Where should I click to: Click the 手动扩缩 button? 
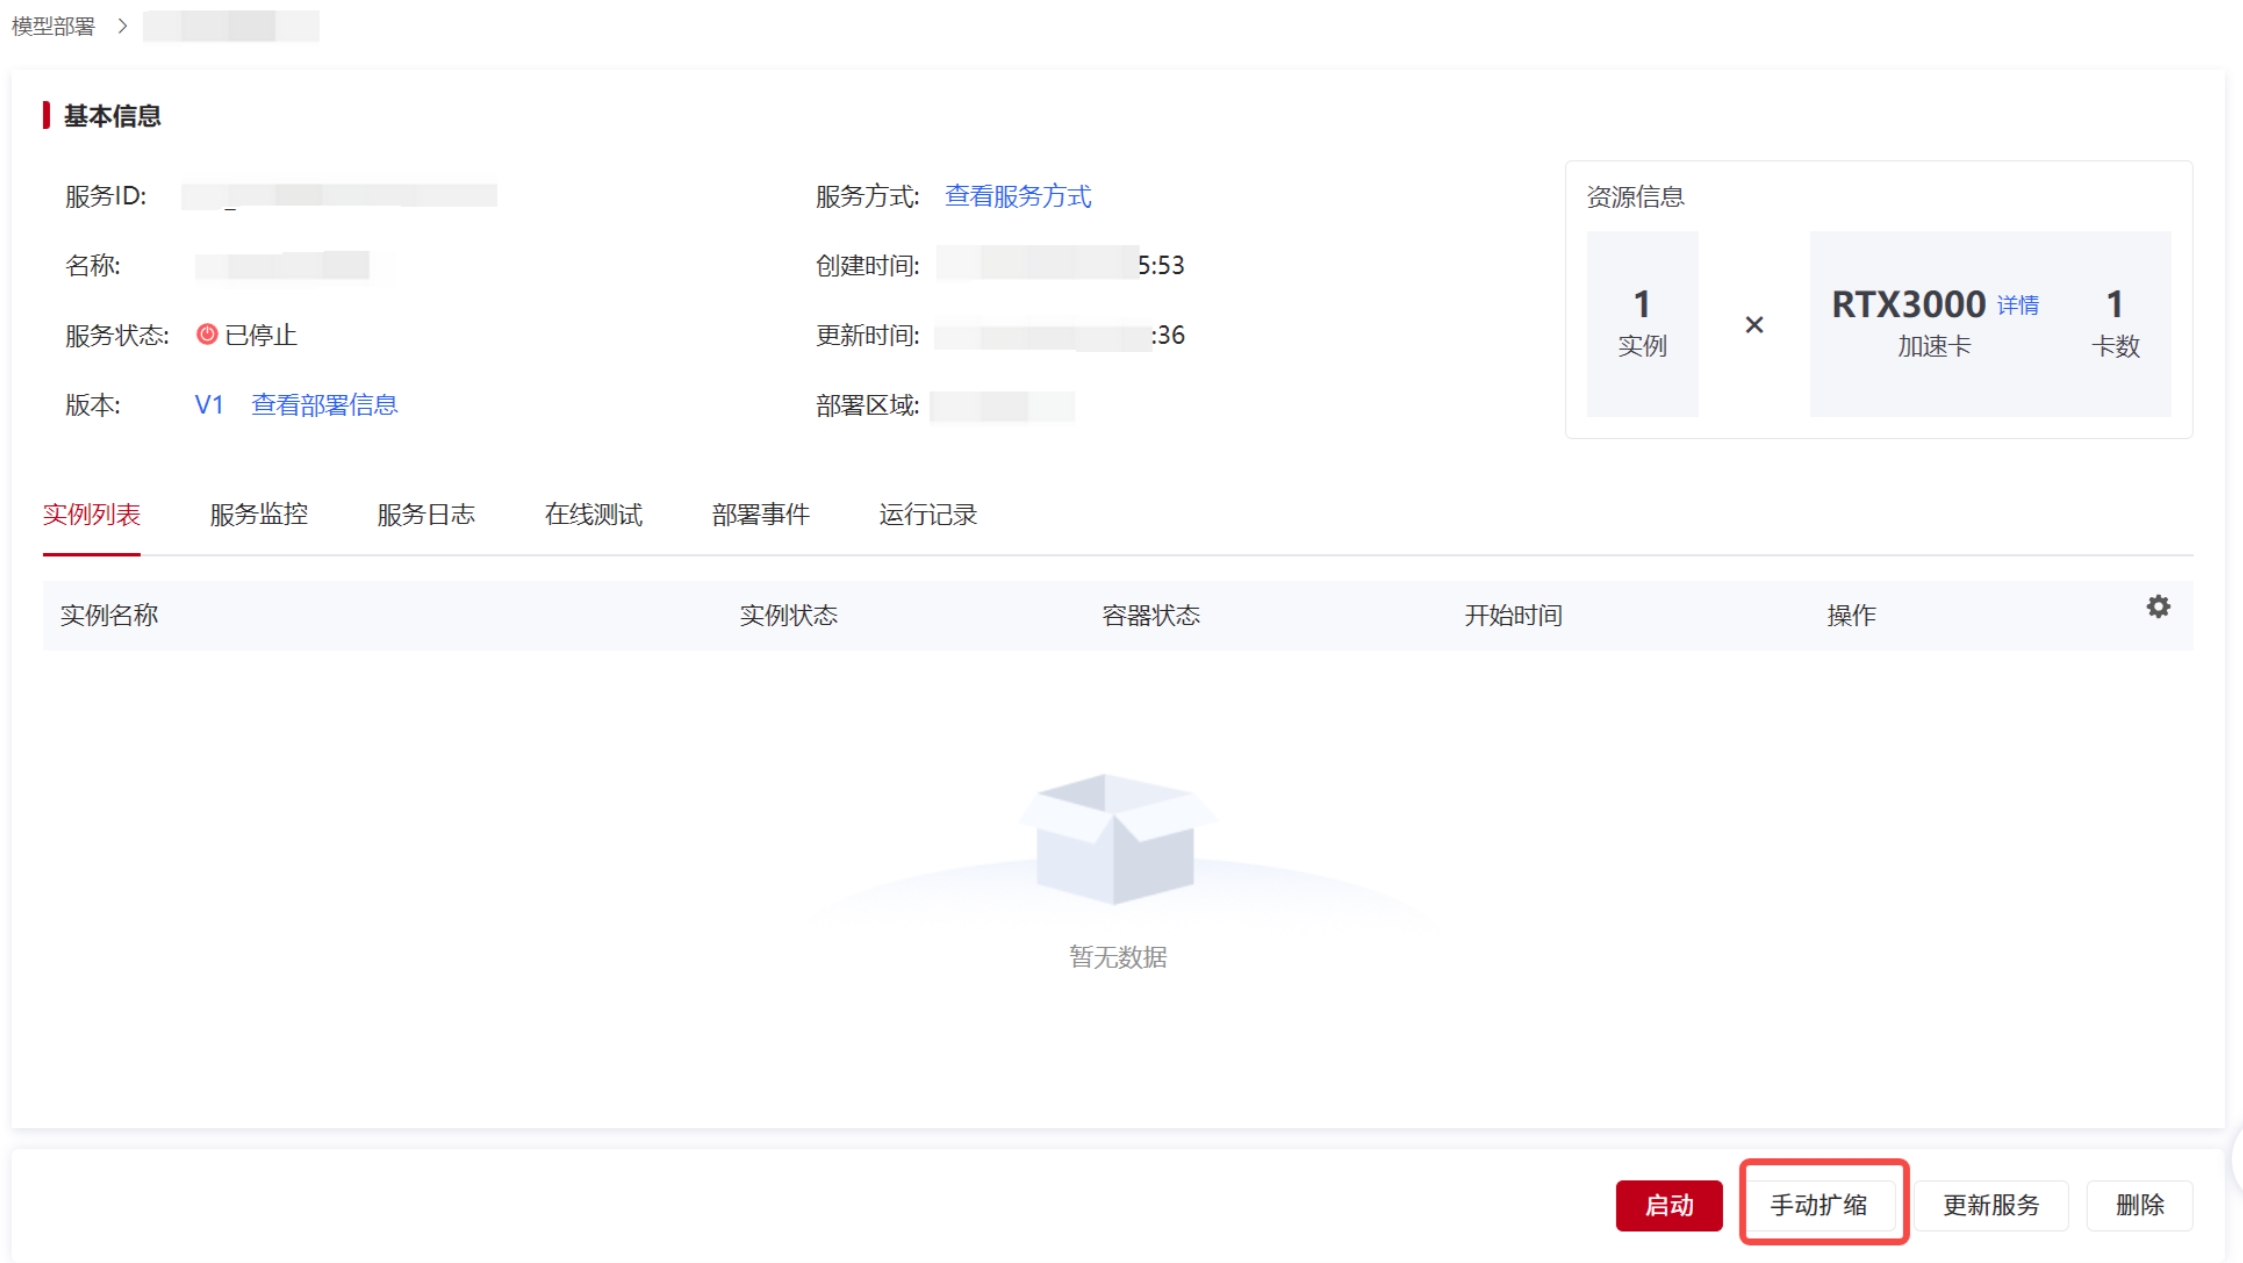click(x=1819, y=1205)
